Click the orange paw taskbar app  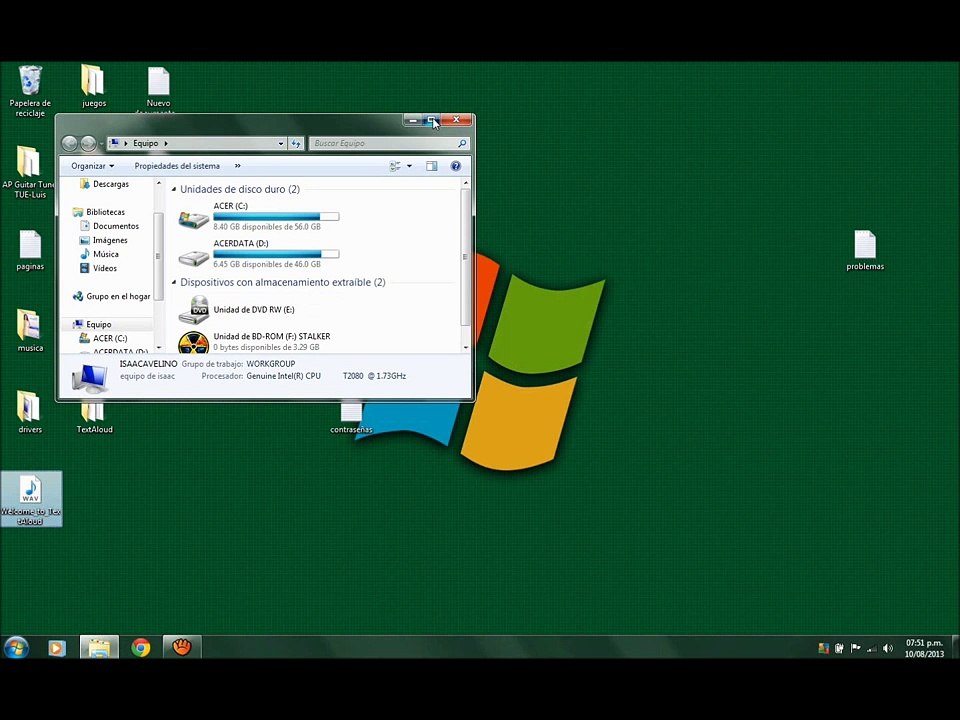182,647
